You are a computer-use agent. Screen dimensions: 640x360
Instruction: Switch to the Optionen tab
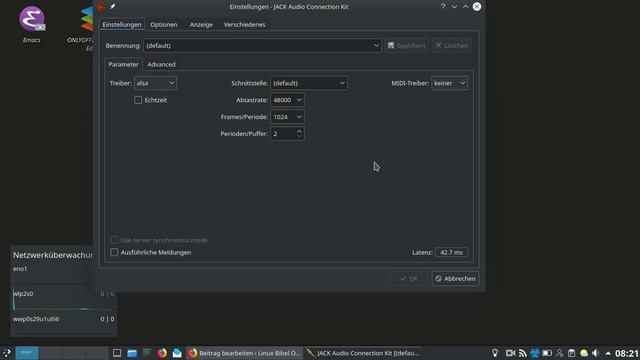pyautogui.click(x=164, y=24)
